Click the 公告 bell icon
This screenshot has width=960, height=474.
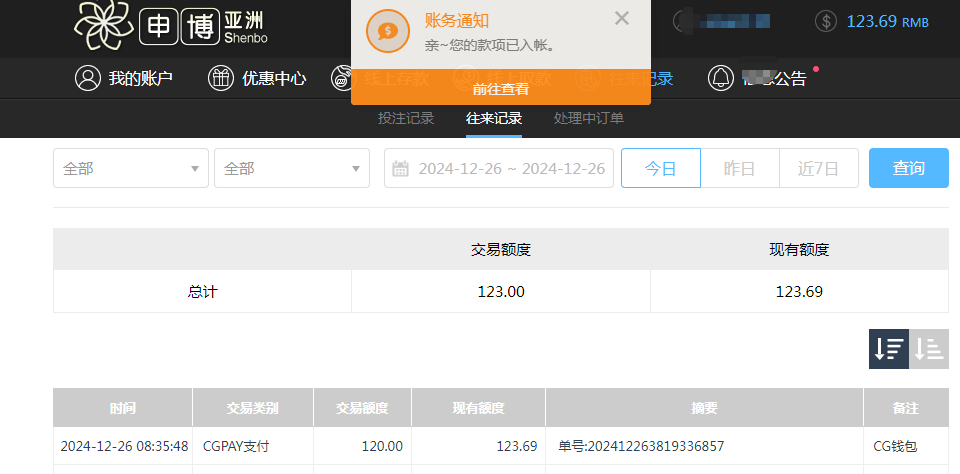click(720, 78)
